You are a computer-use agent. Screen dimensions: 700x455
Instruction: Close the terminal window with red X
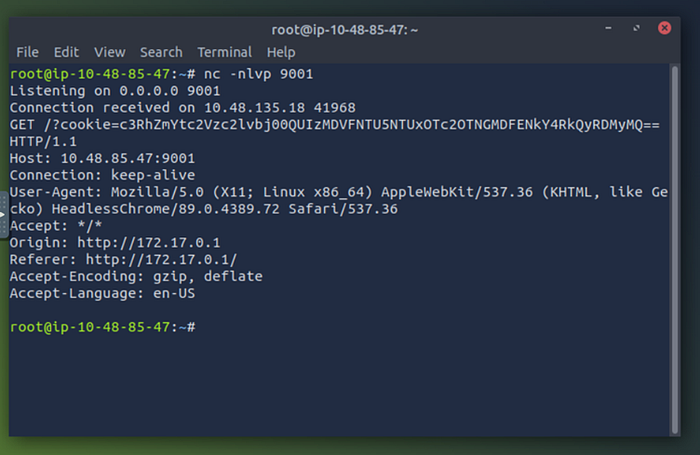(x=664, y=28)
